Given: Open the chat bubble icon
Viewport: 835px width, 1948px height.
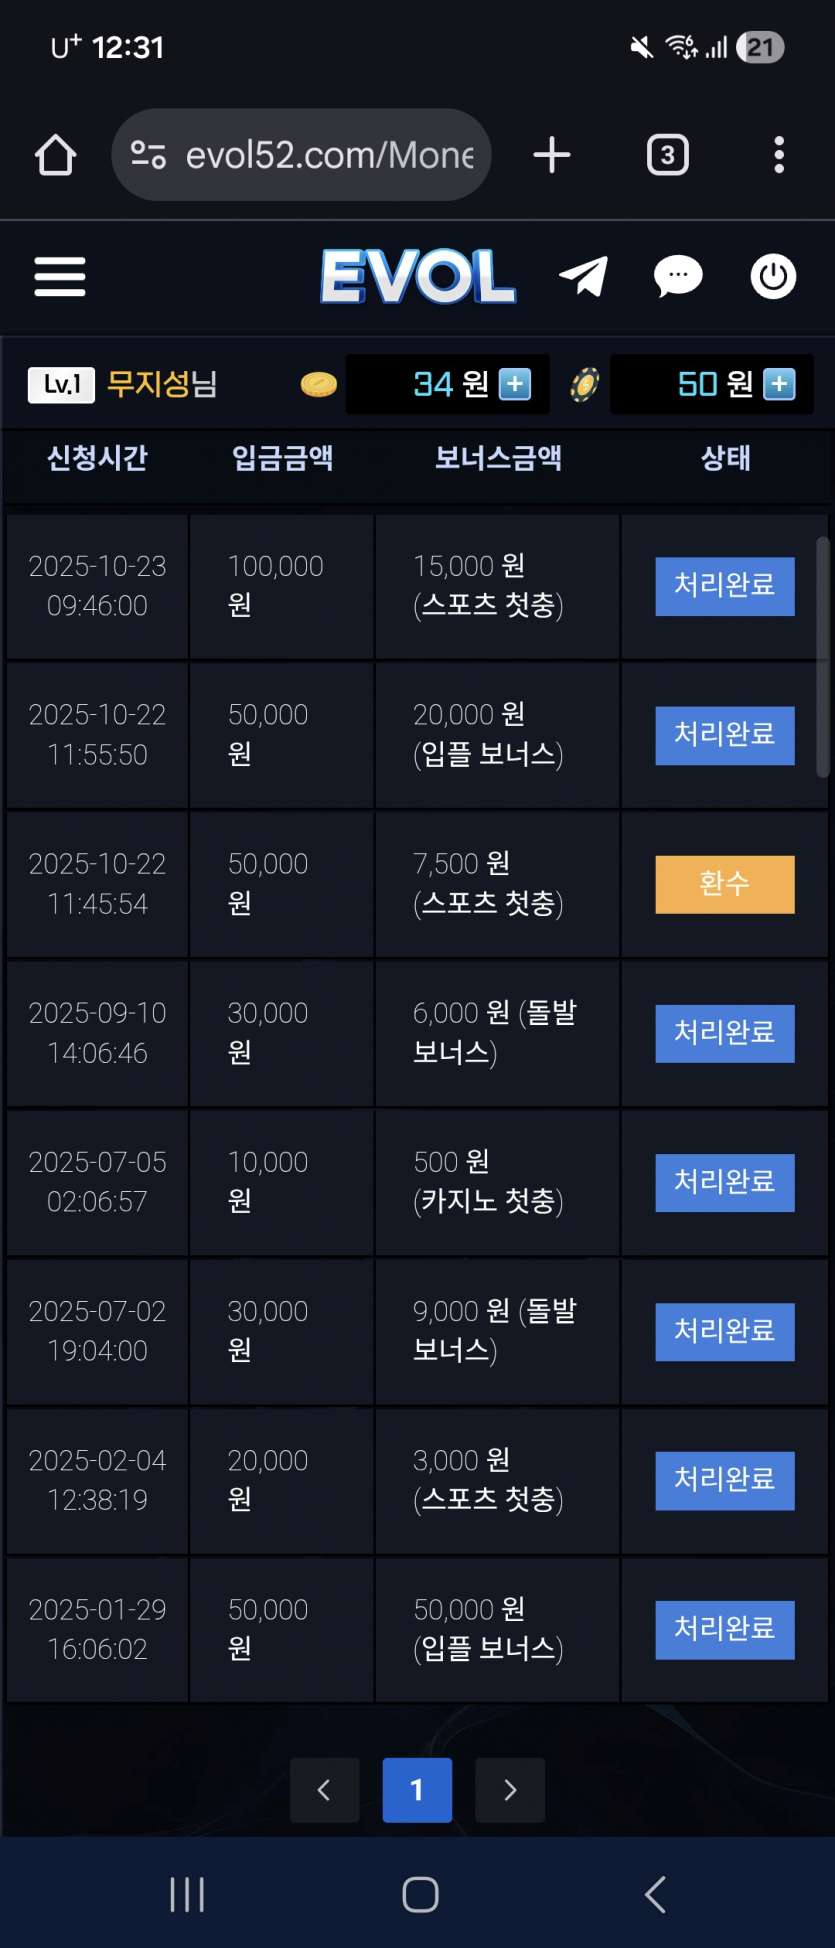Looking at the screenshot, I should 678,277.
